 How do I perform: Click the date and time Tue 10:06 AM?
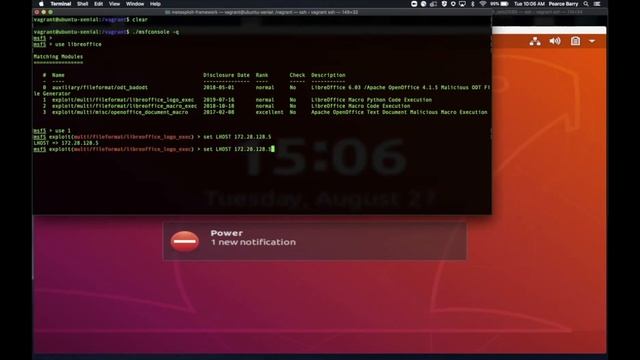coord(529,4)
